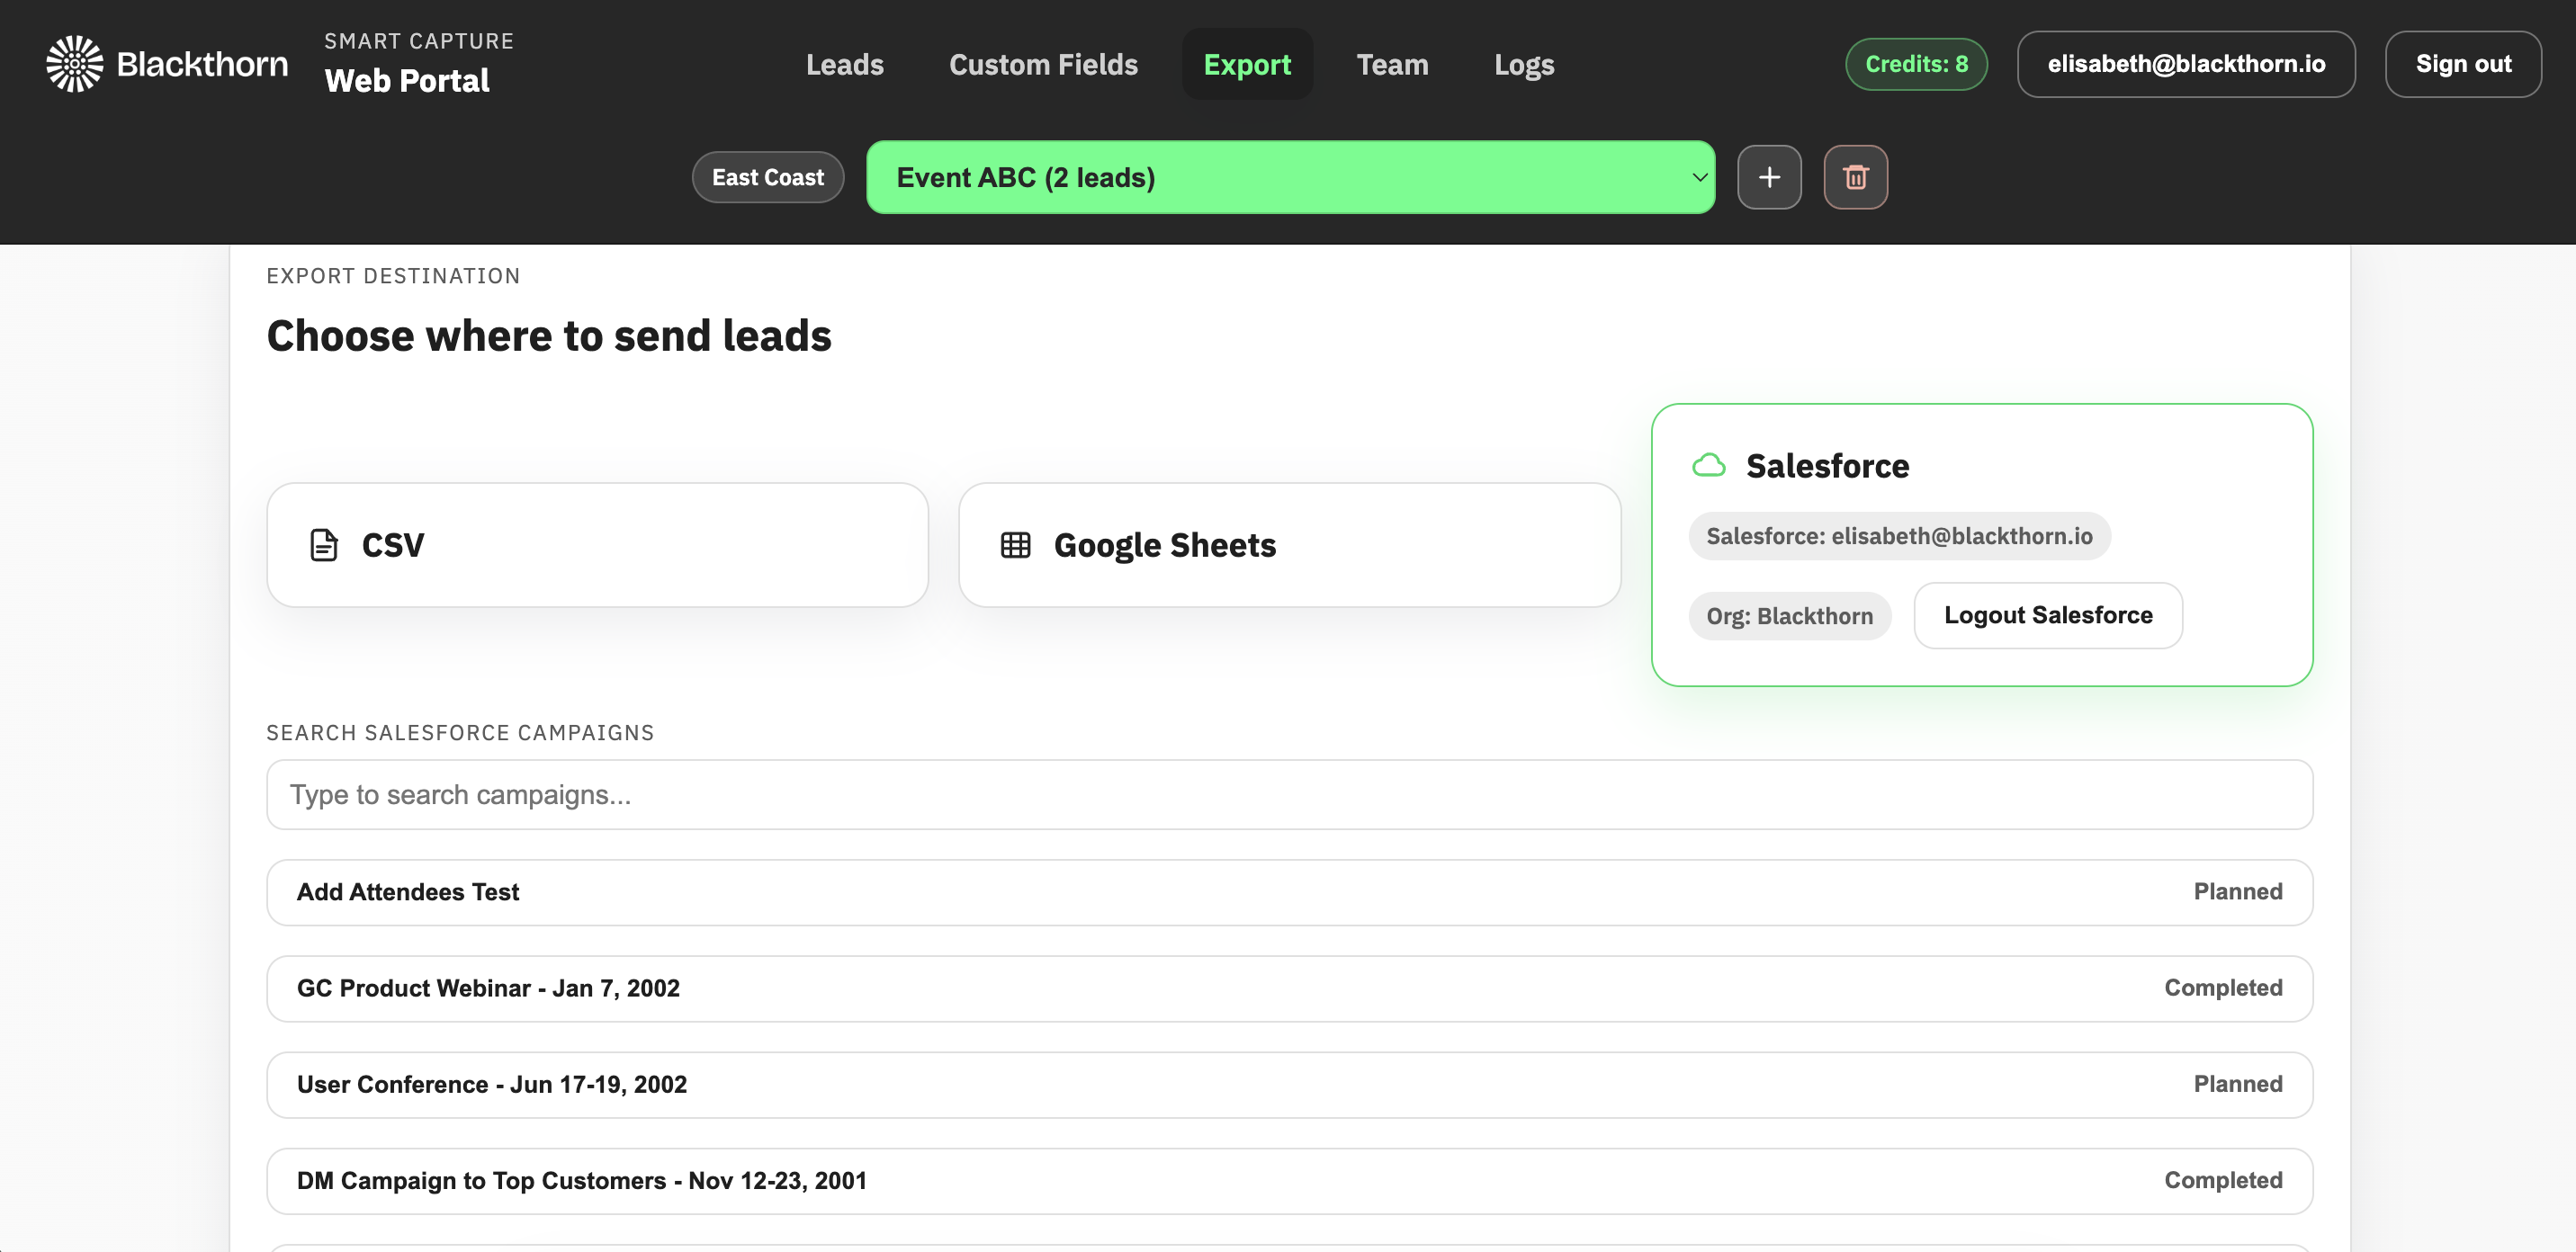
Task: Open the CSV export destination card
Action: pos(597,544)
